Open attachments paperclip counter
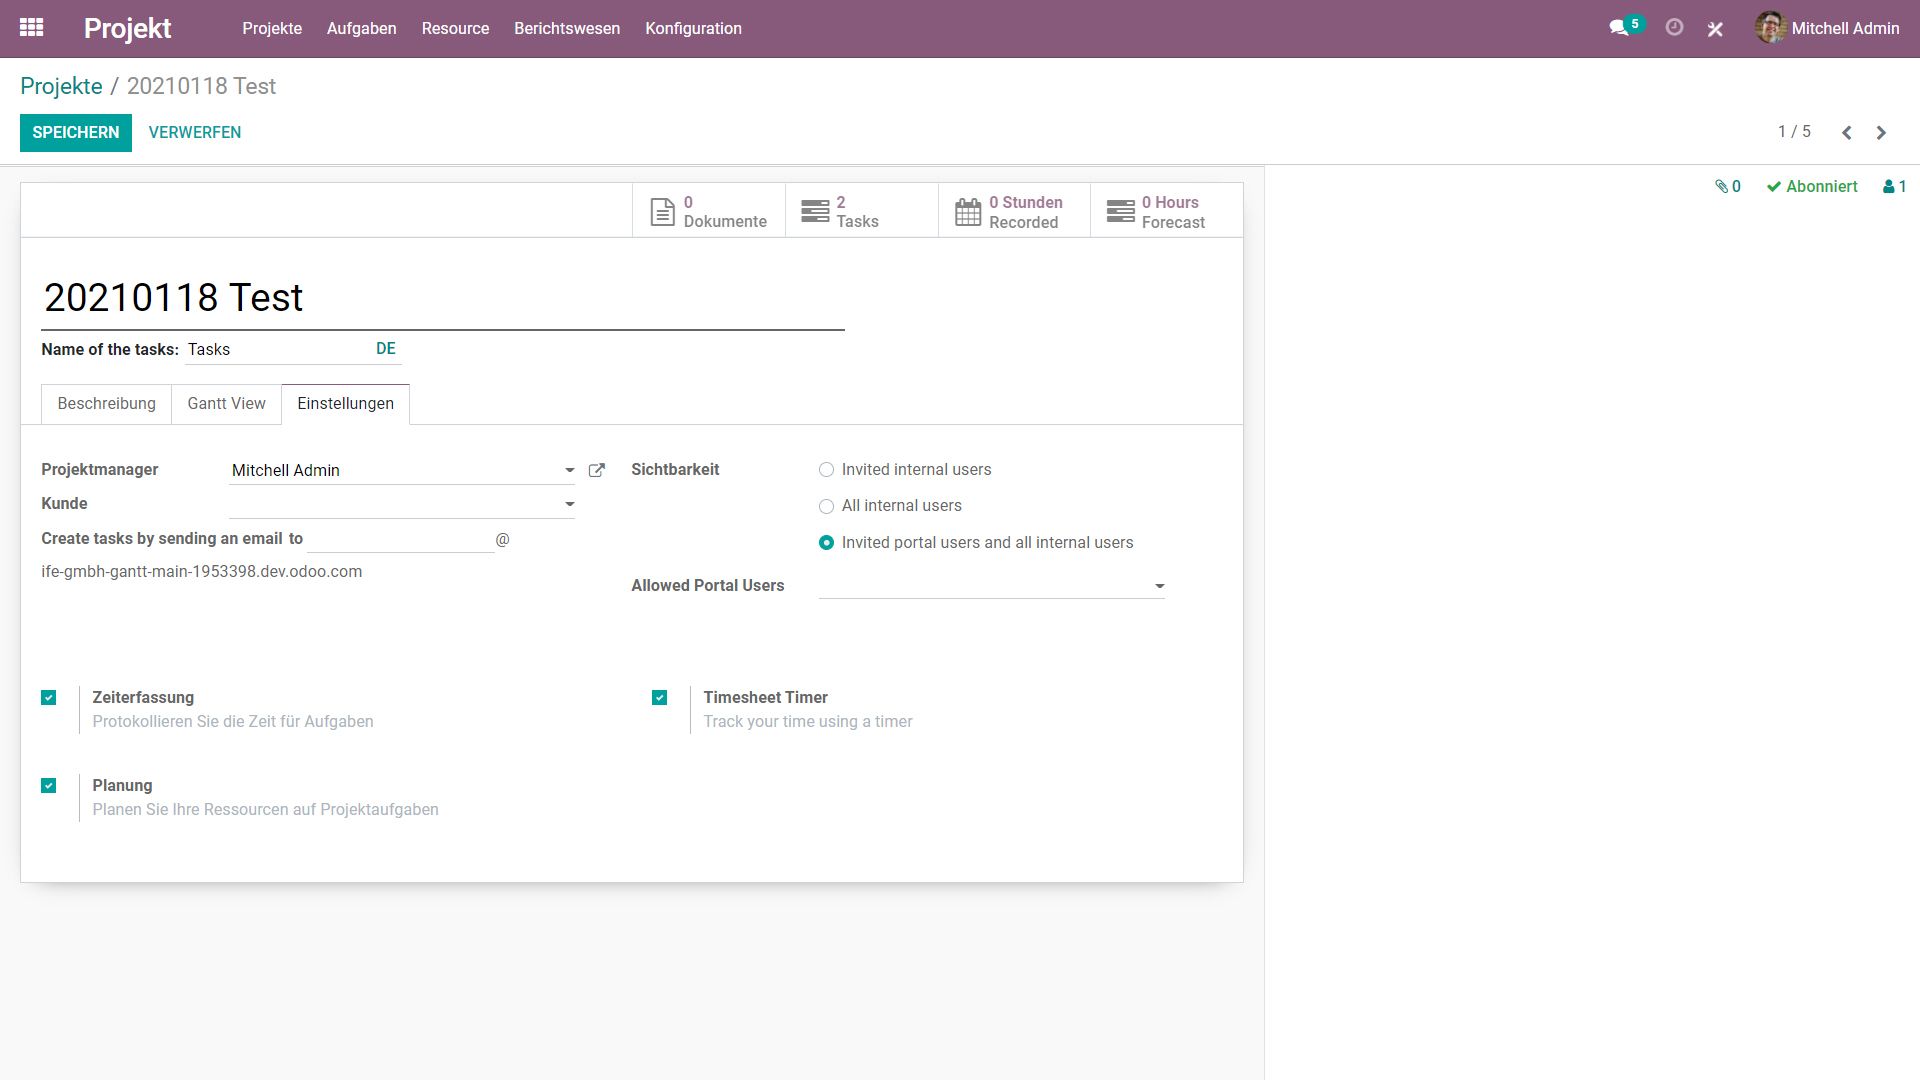Image resolution: width=1920 pixels, height=1080 pixels. [x=1728, y=186]
